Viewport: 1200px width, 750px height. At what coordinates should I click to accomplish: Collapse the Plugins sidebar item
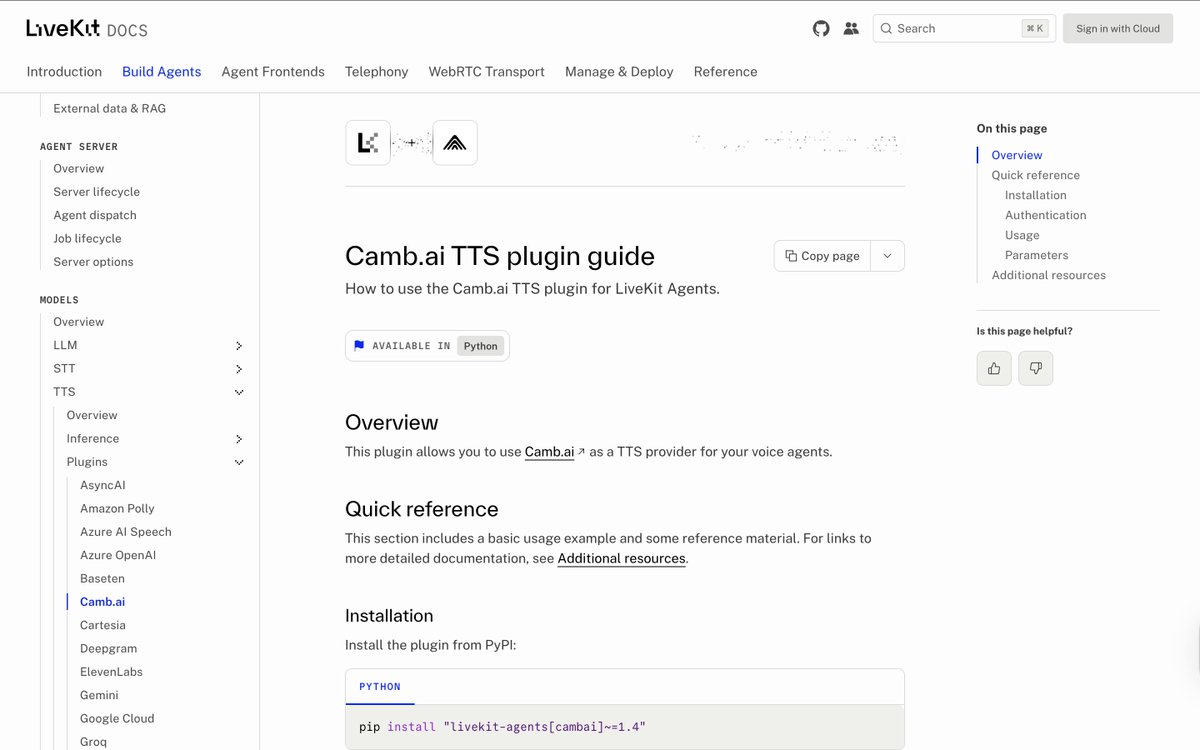coord(239,462)
